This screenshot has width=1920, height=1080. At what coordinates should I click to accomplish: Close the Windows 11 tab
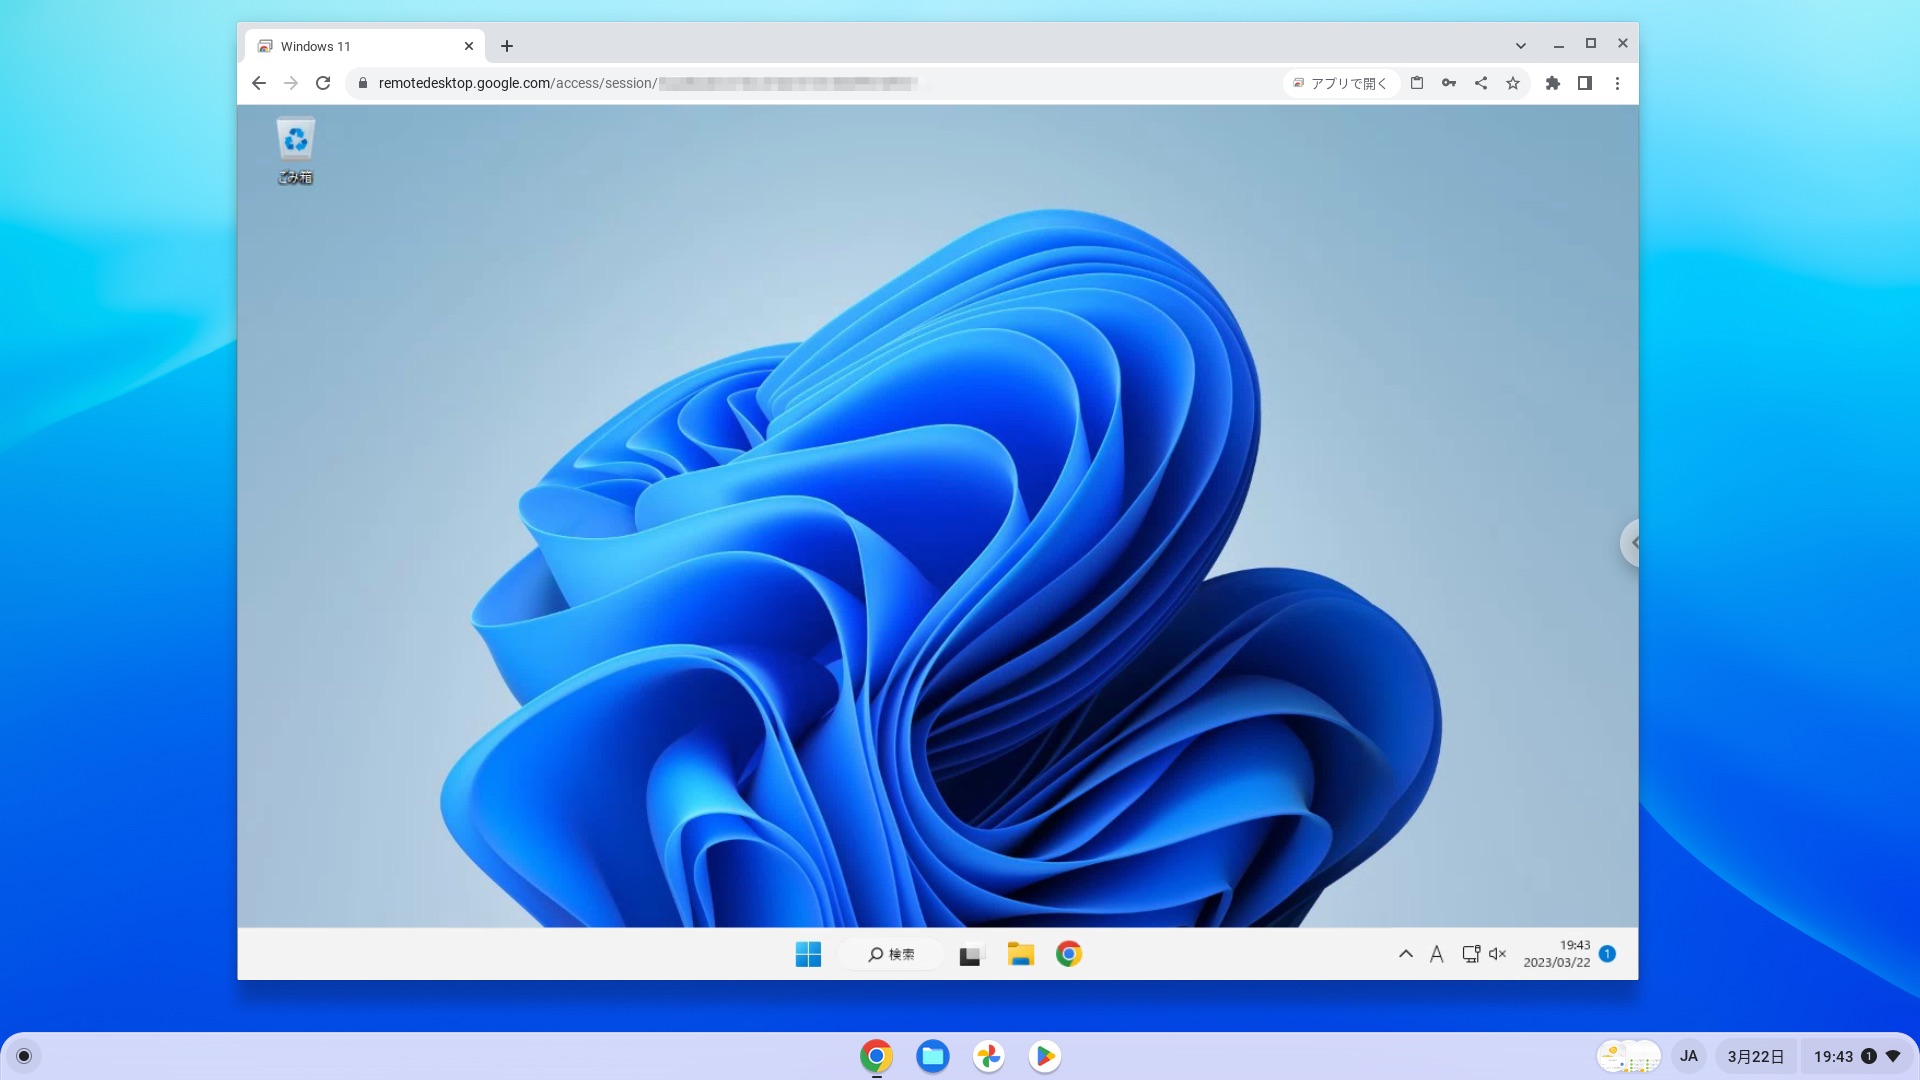coord(469,46)
